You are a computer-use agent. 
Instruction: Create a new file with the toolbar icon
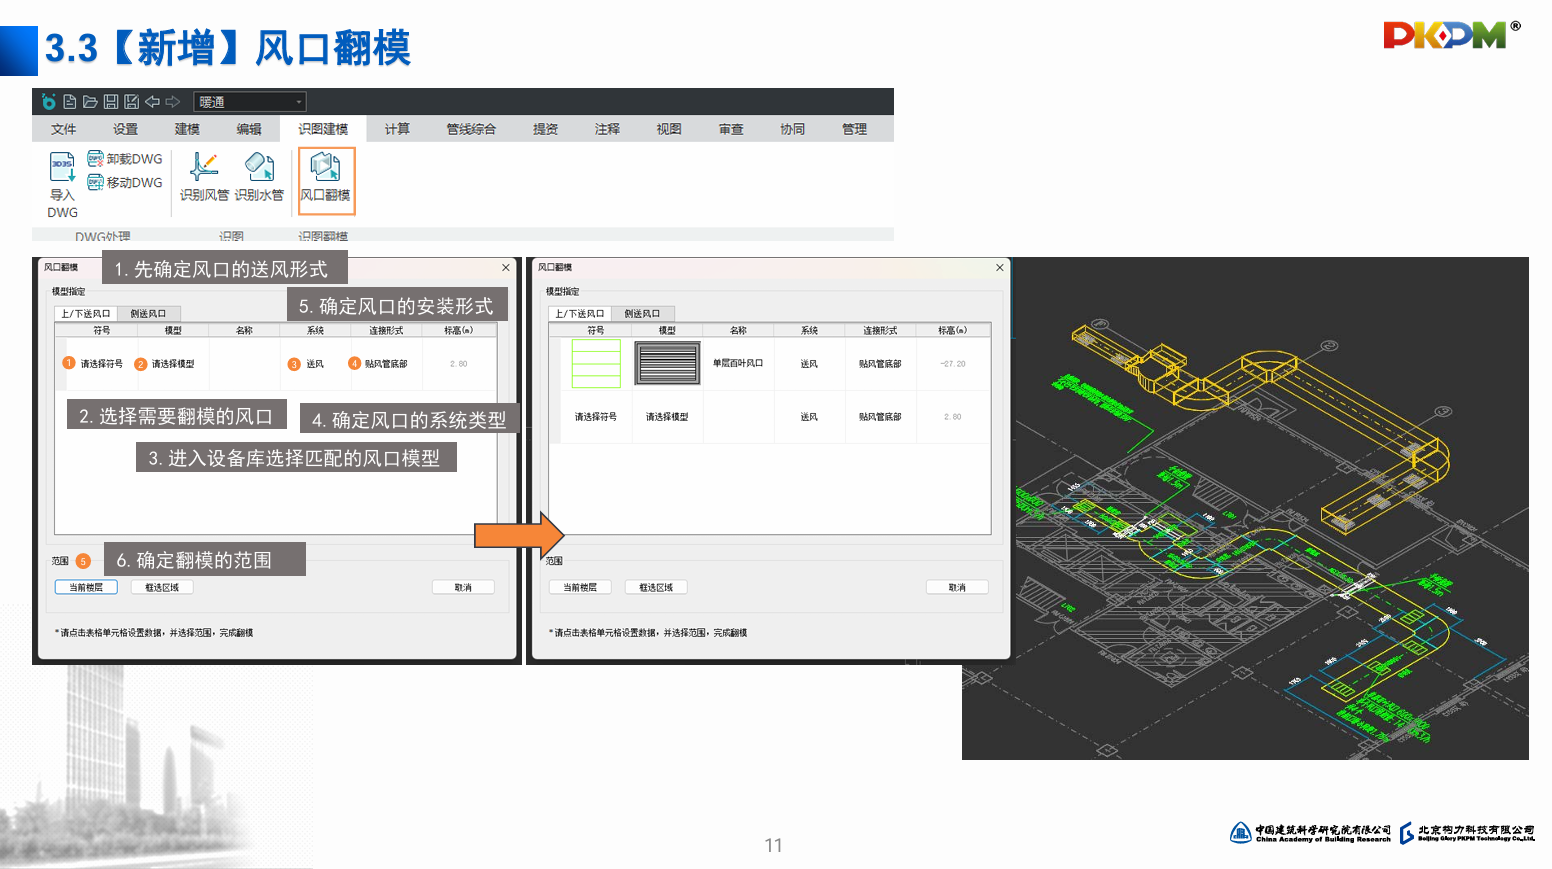coord(70,102)
